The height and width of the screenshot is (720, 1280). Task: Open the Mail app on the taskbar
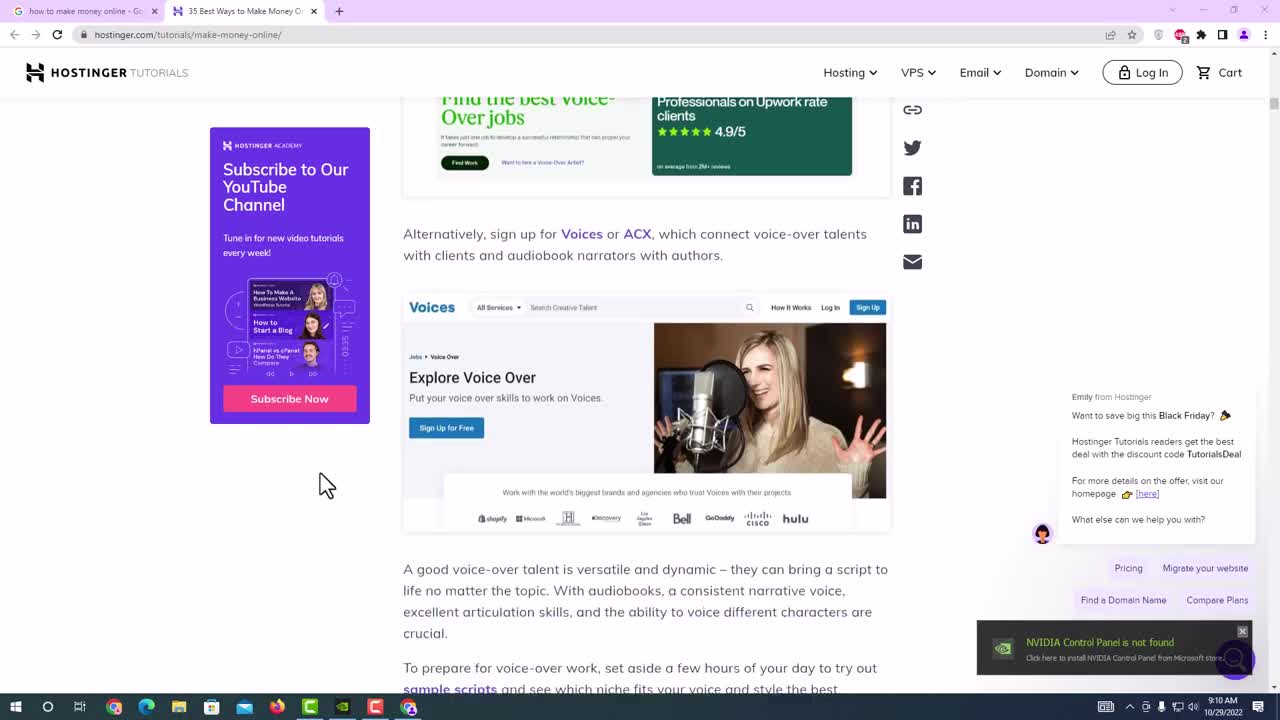[x=244, y=707]
